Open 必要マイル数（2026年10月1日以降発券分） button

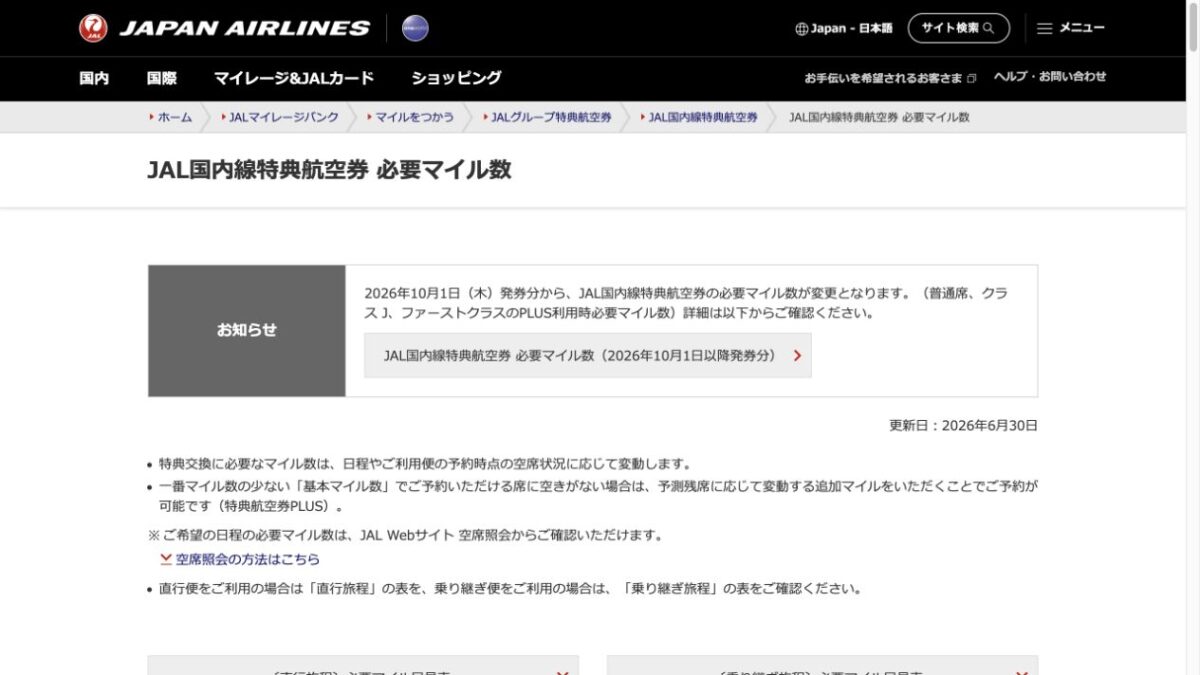pyautogui.click(x=588, y=355)
